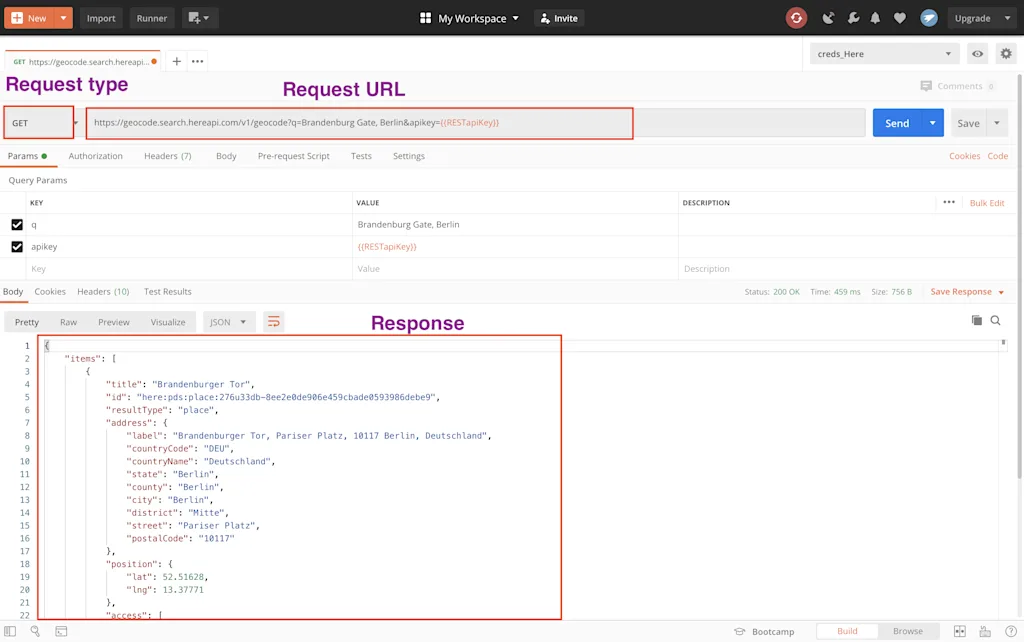Open the request Headers (7) tab
This screenshot has width=1024, height=642.
168,156
